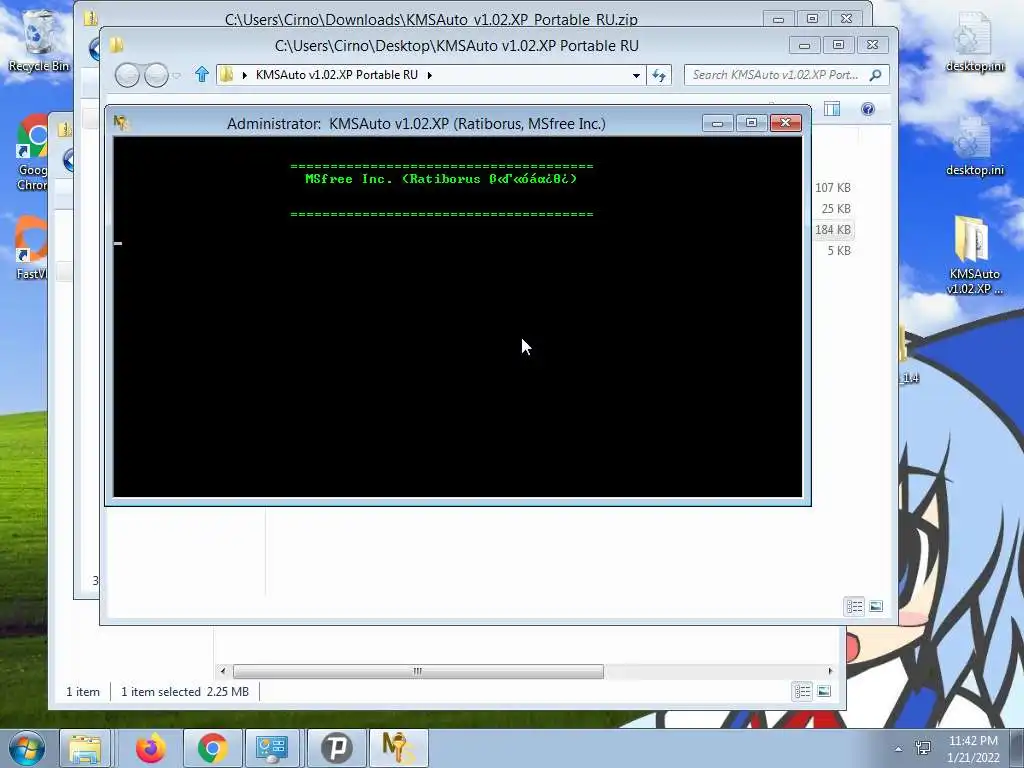Image resolution: width=1024 pixels, height=768 pixels.
Task: Click Explorer Back navigation button
Action: pos(127,75)
